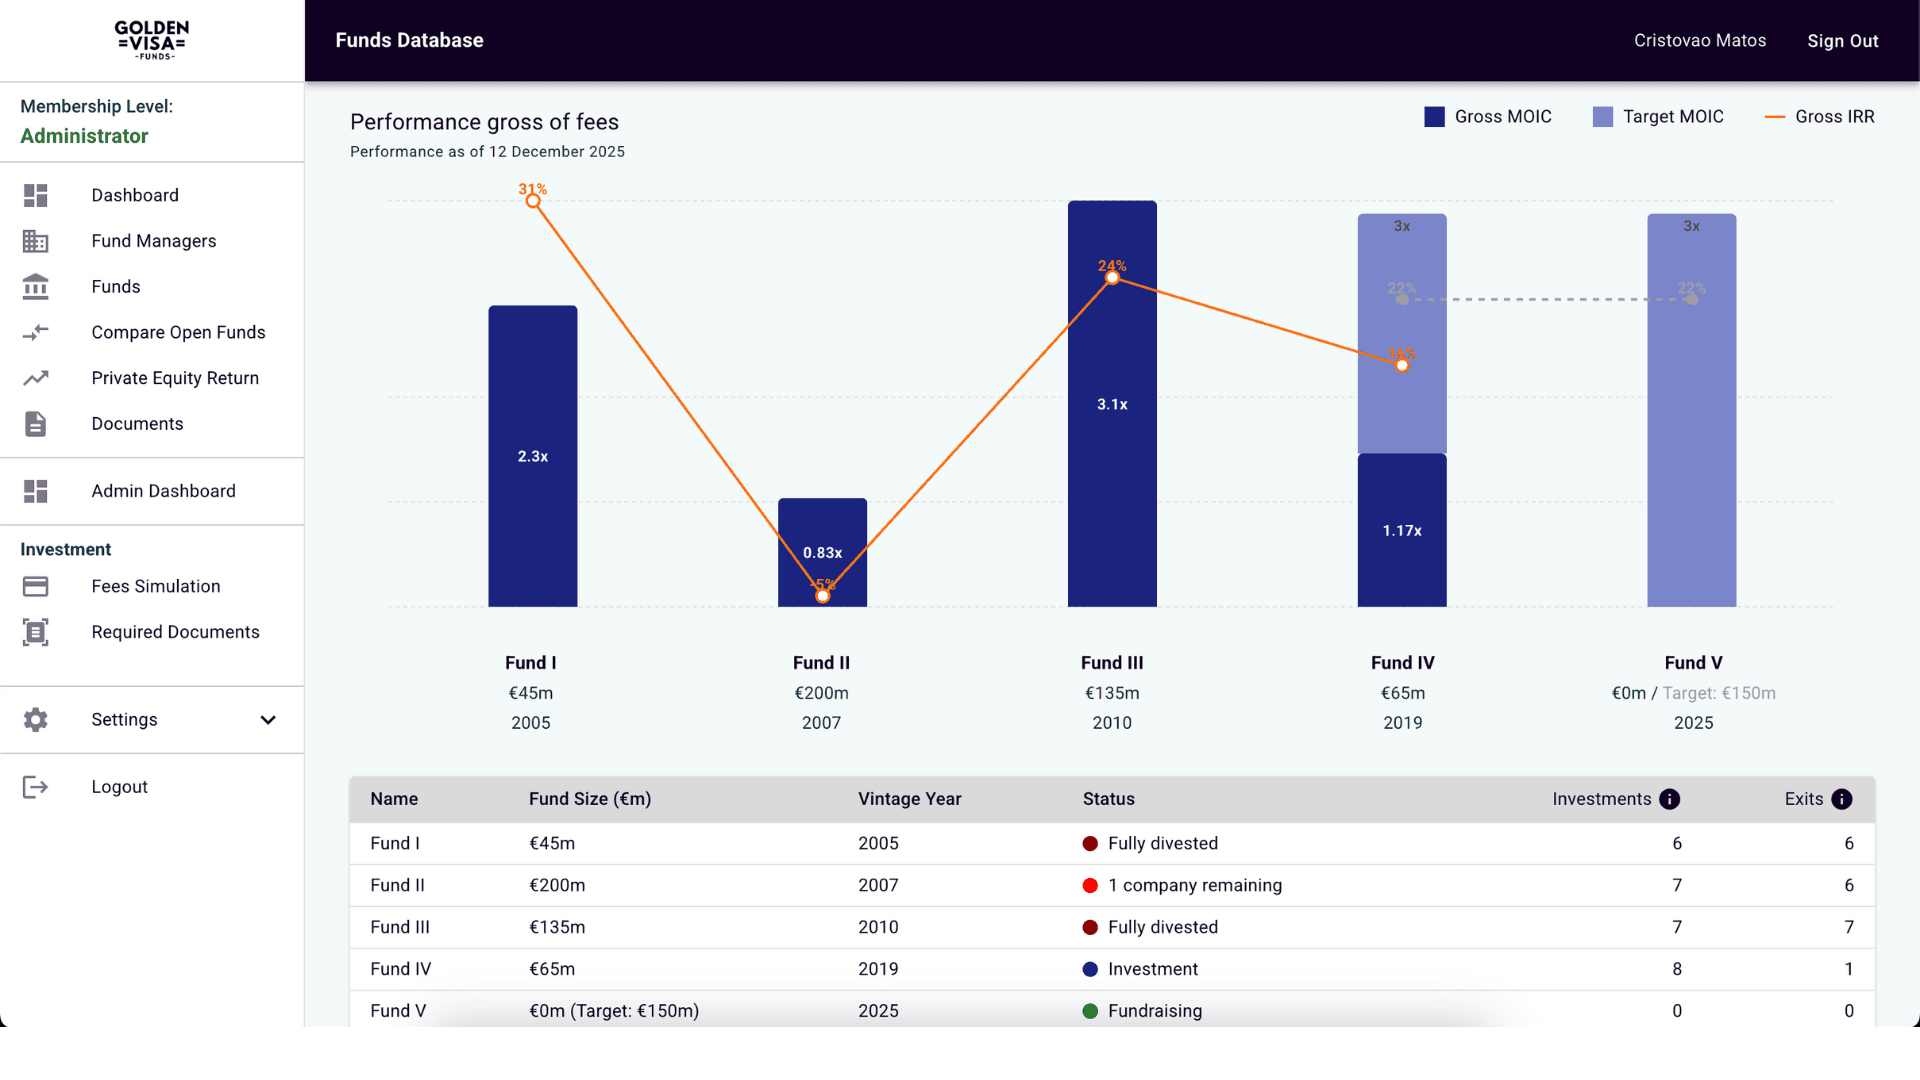Go to the Funds page
The width and height of the screenshot is (1920, 1080).
(116, 287)
